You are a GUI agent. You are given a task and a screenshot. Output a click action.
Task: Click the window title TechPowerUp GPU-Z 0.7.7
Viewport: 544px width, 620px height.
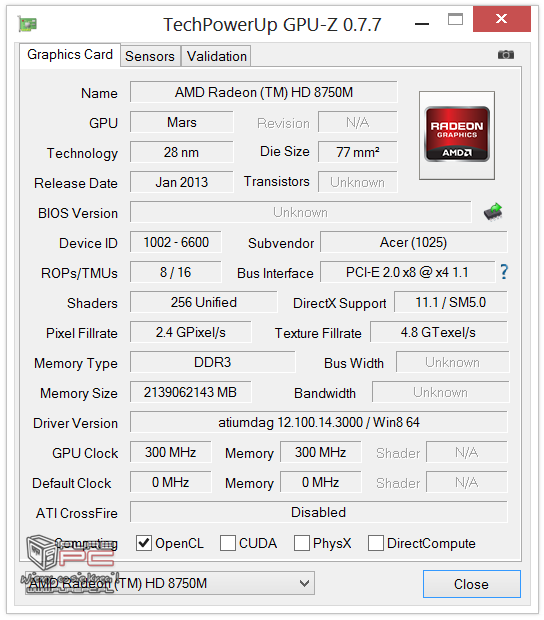(272, 25)
